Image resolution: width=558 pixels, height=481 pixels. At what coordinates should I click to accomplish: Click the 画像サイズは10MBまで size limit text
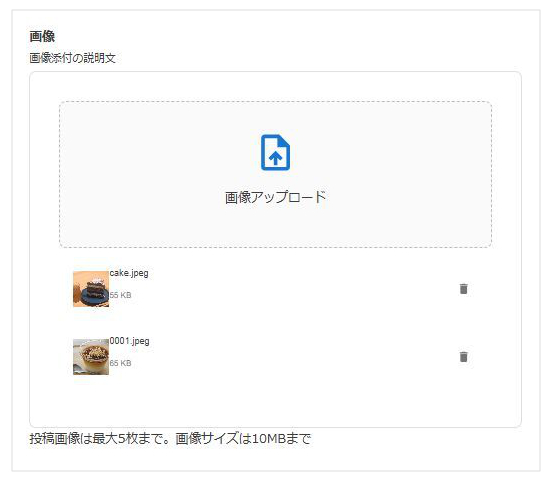click(x=243, y=439)
